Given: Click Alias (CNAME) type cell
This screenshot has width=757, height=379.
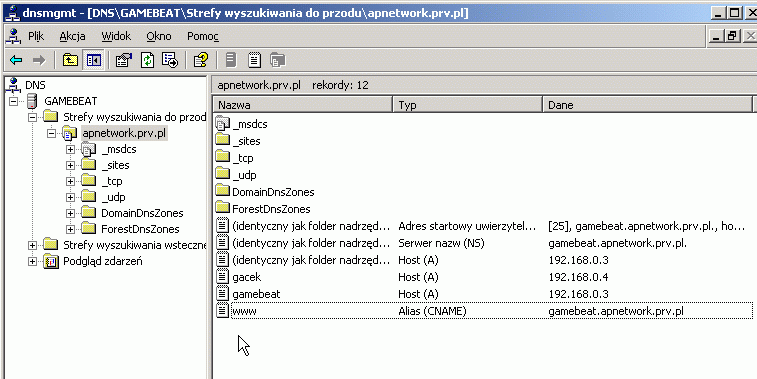Looking at the screenshot, I should pyautogui.click(x=432, y=311).
